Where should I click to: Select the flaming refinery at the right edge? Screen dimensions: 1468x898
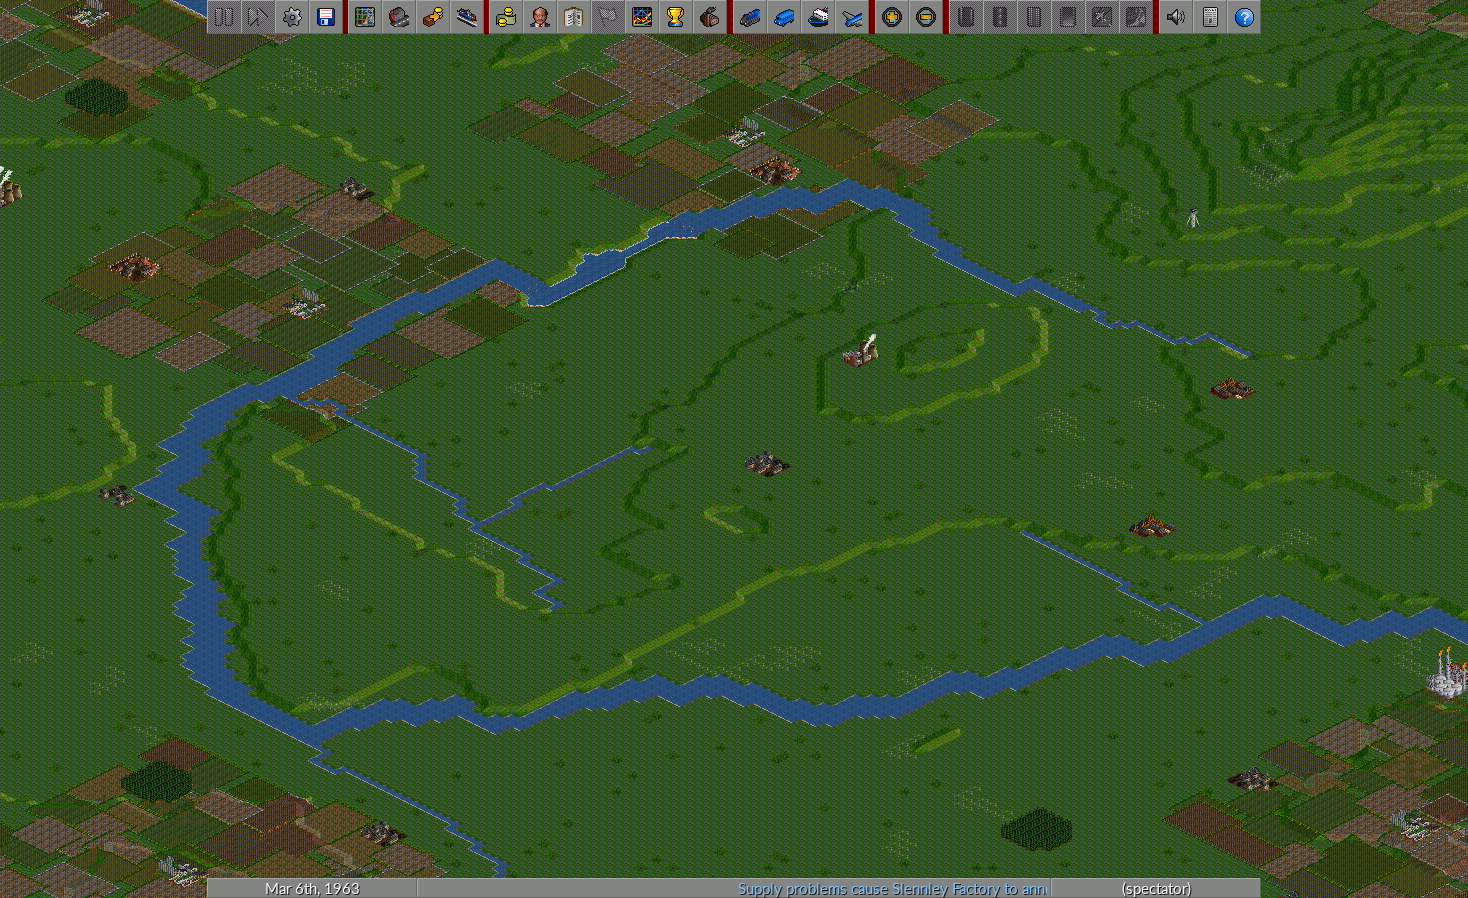click(x=1448, y=673)
